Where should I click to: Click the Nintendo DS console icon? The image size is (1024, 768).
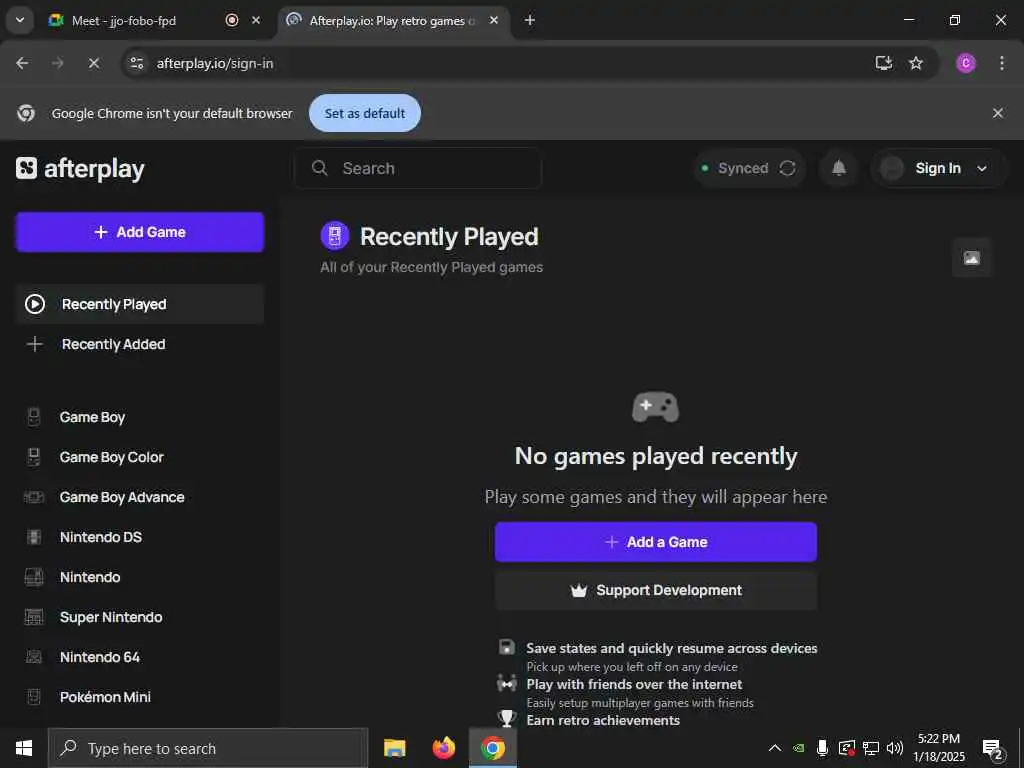pos(34,537)
